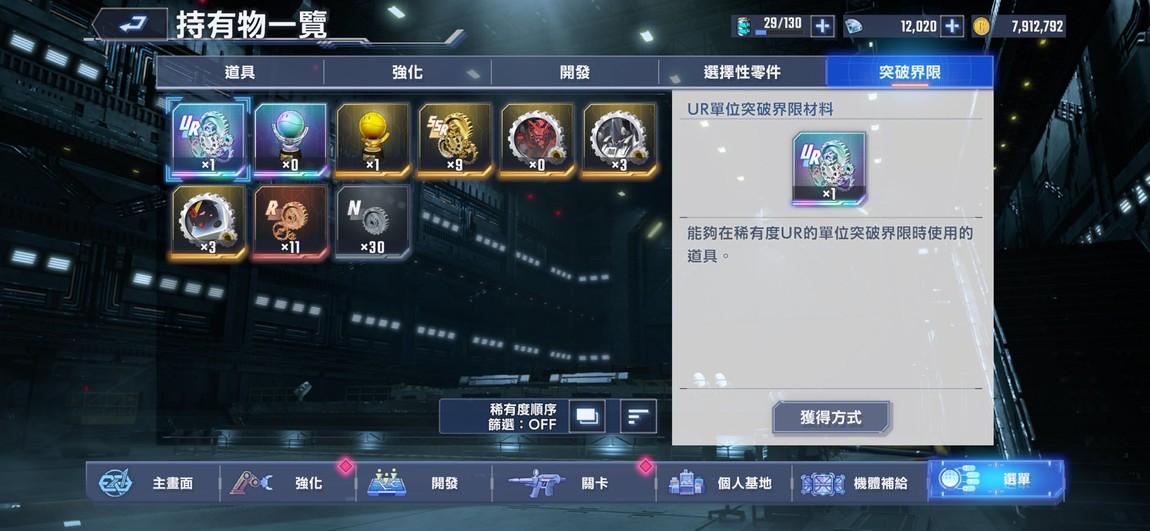Switch to the 道具 tab
1150x531 pixels.
point(240,72)
